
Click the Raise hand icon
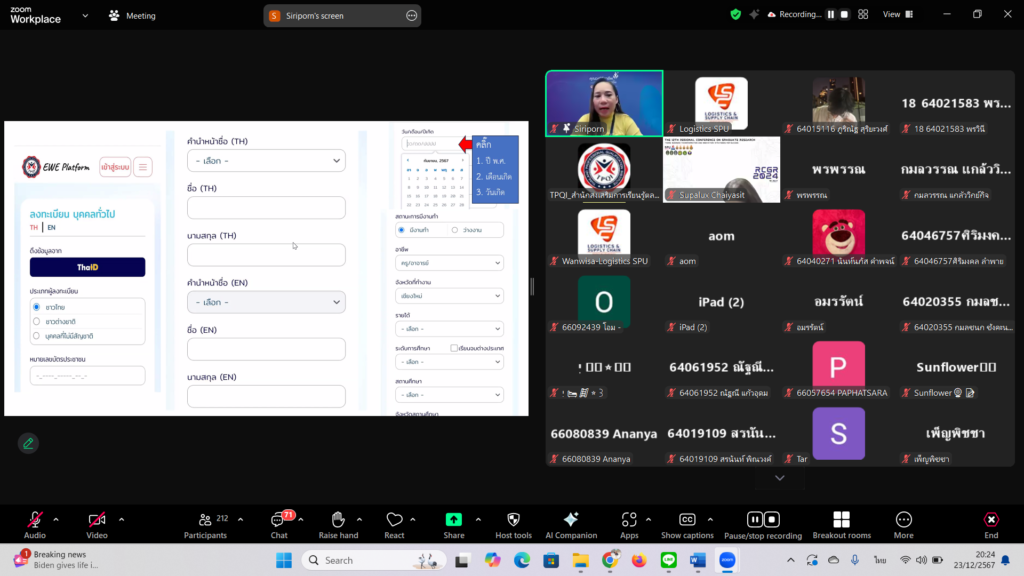point(338,520)
